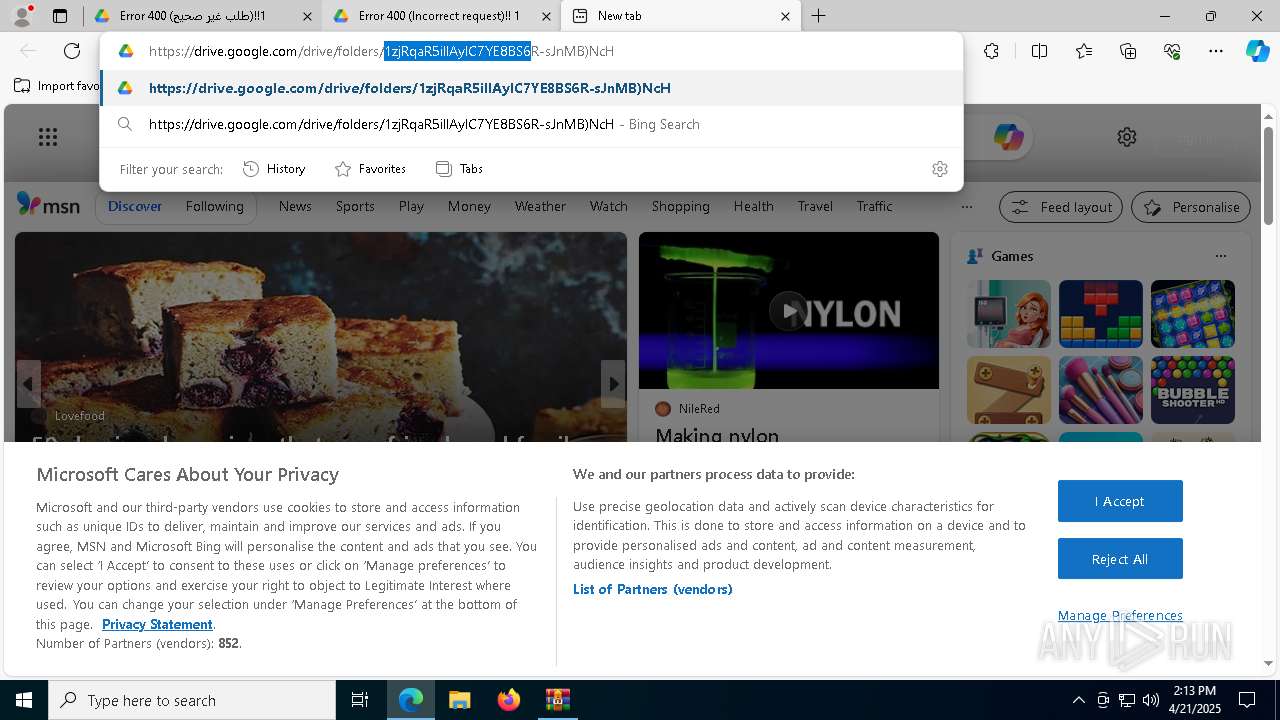Open the Shopping category
The width and height of the screenshot is (1280, 720).
tap(680, 206)
